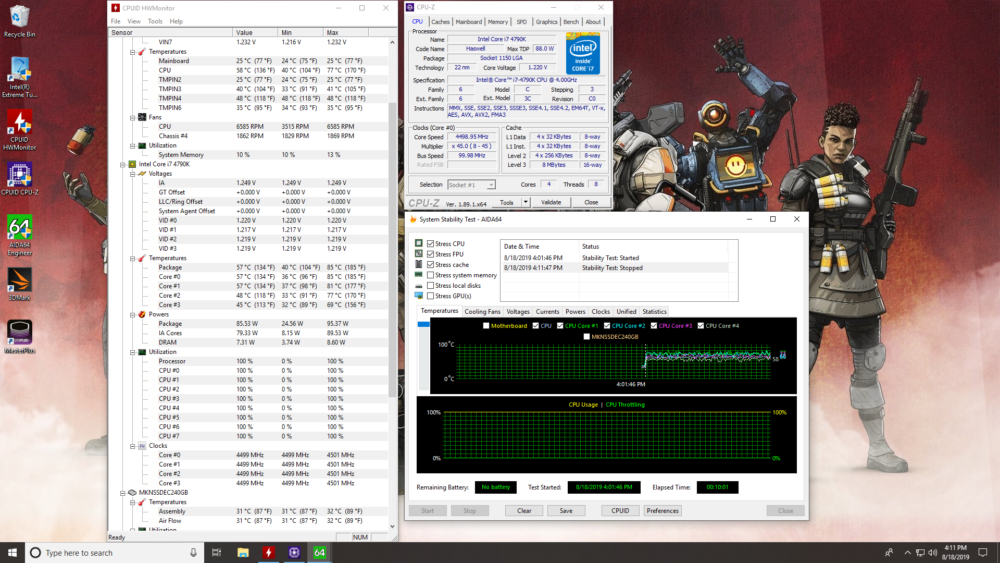Collapse the Voltages node under Intel Core i7
Screen dimensions: 1000x563
[133, 173]
